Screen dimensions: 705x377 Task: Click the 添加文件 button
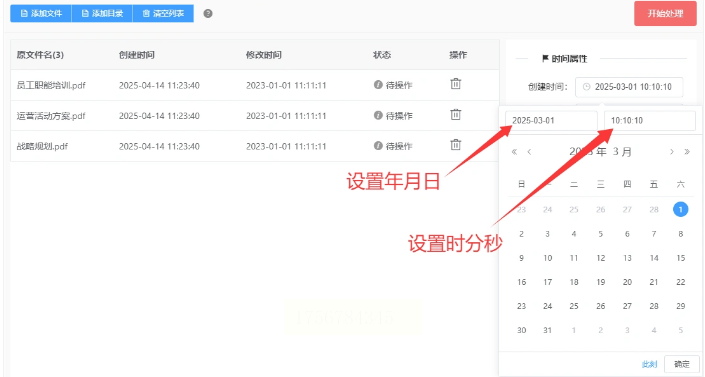point(41,13)
